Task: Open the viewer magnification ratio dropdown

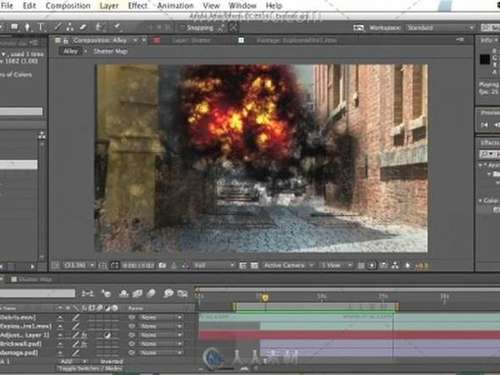Action: [x=78, y=266]
